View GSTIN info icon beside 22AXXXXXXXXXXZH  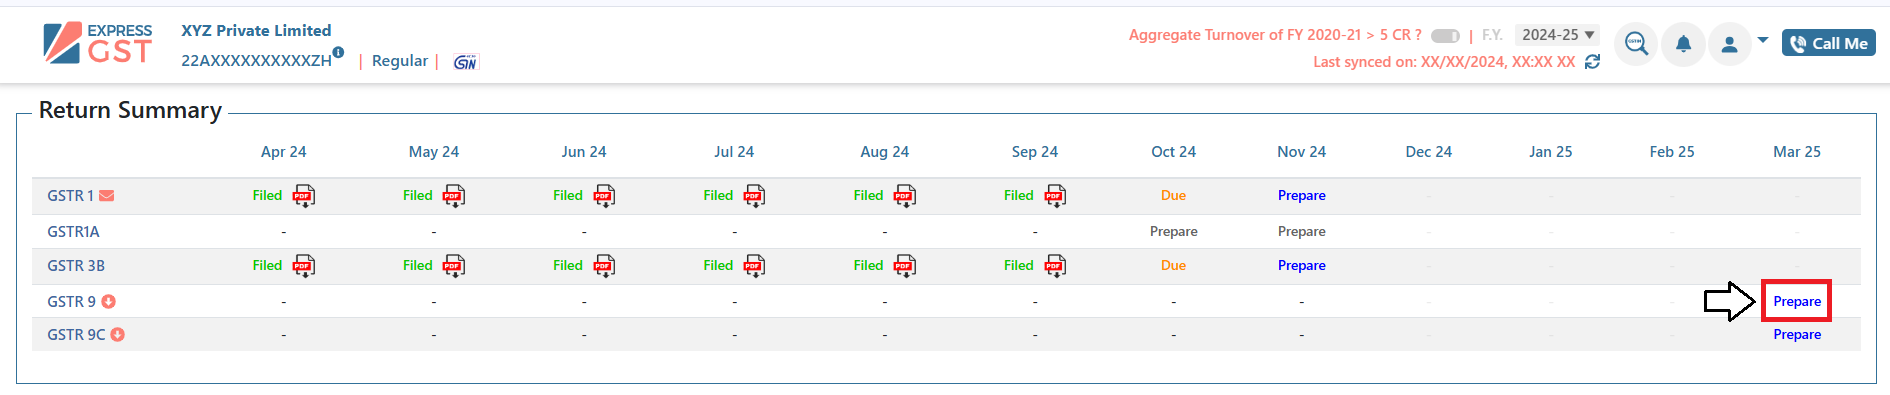pos(338,52)
